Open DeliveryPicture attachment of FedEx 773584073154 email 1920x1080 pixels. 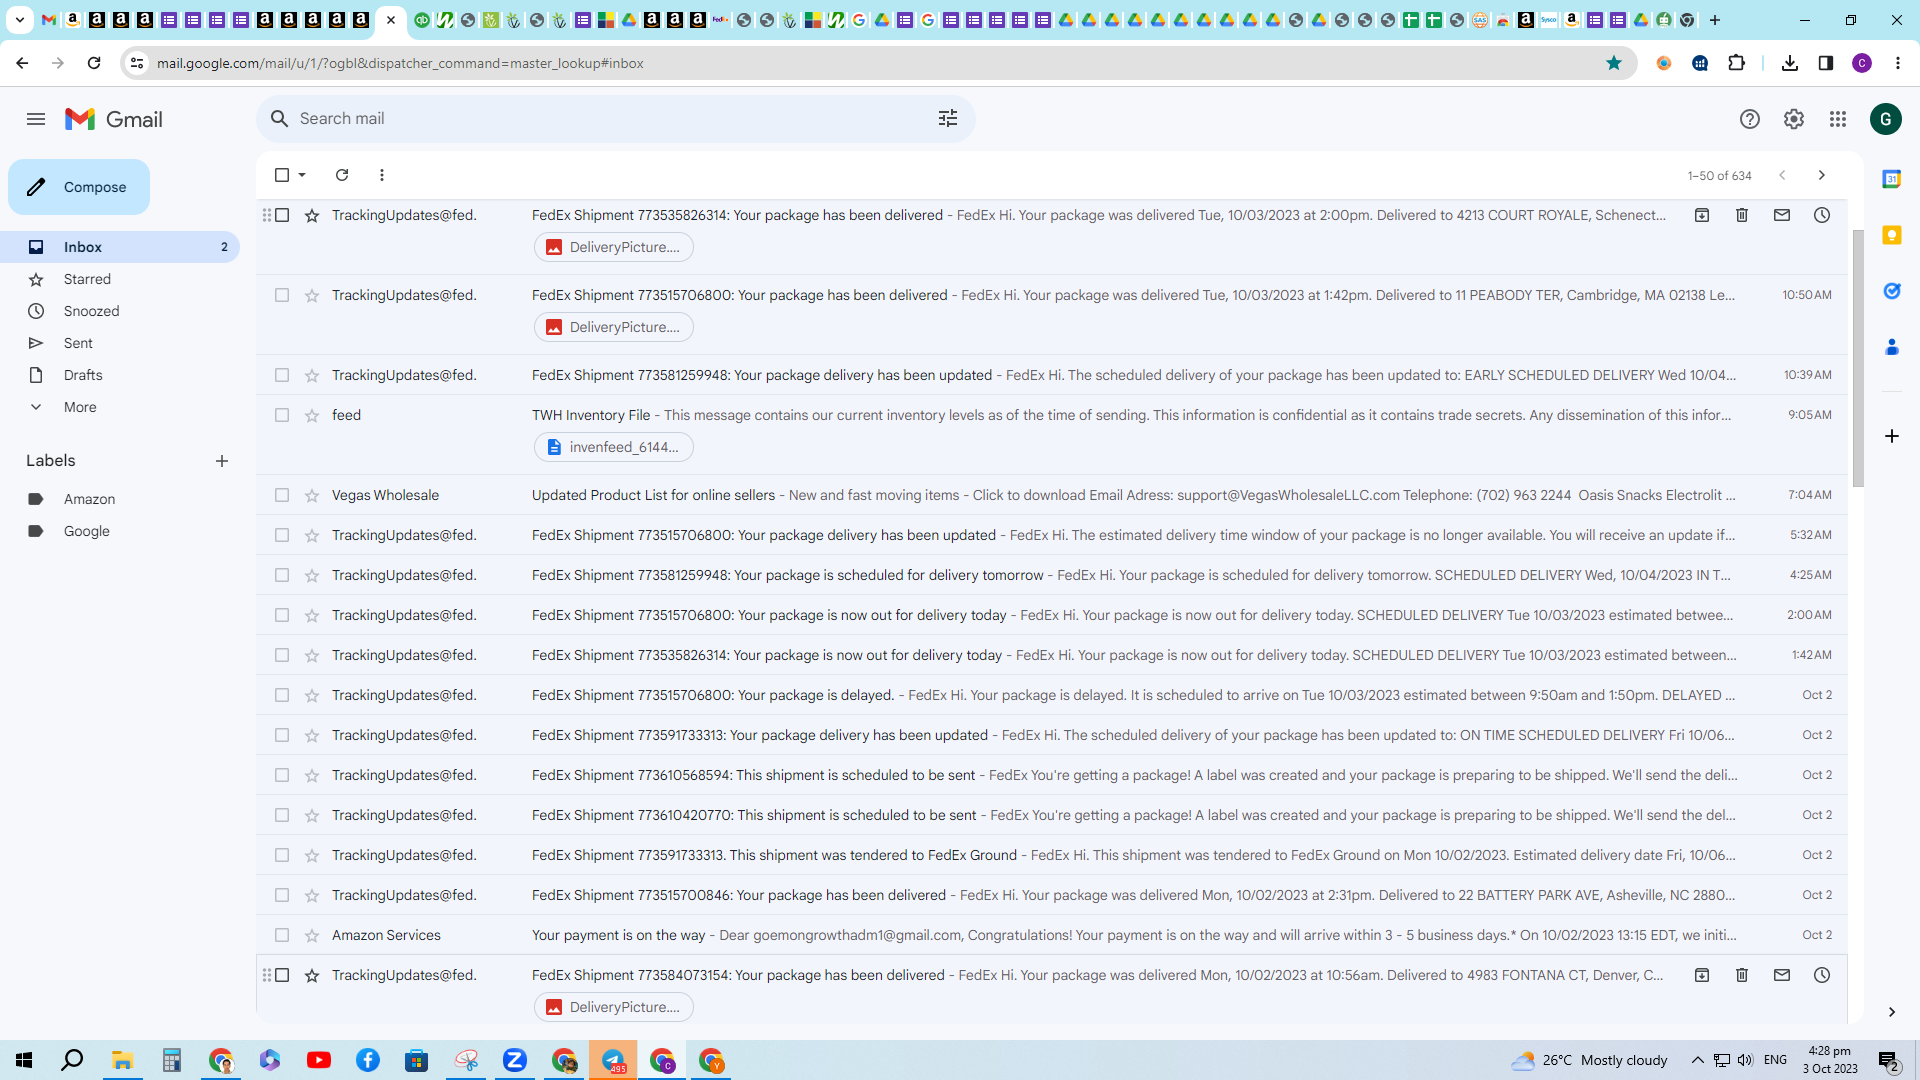(614, 1007)
